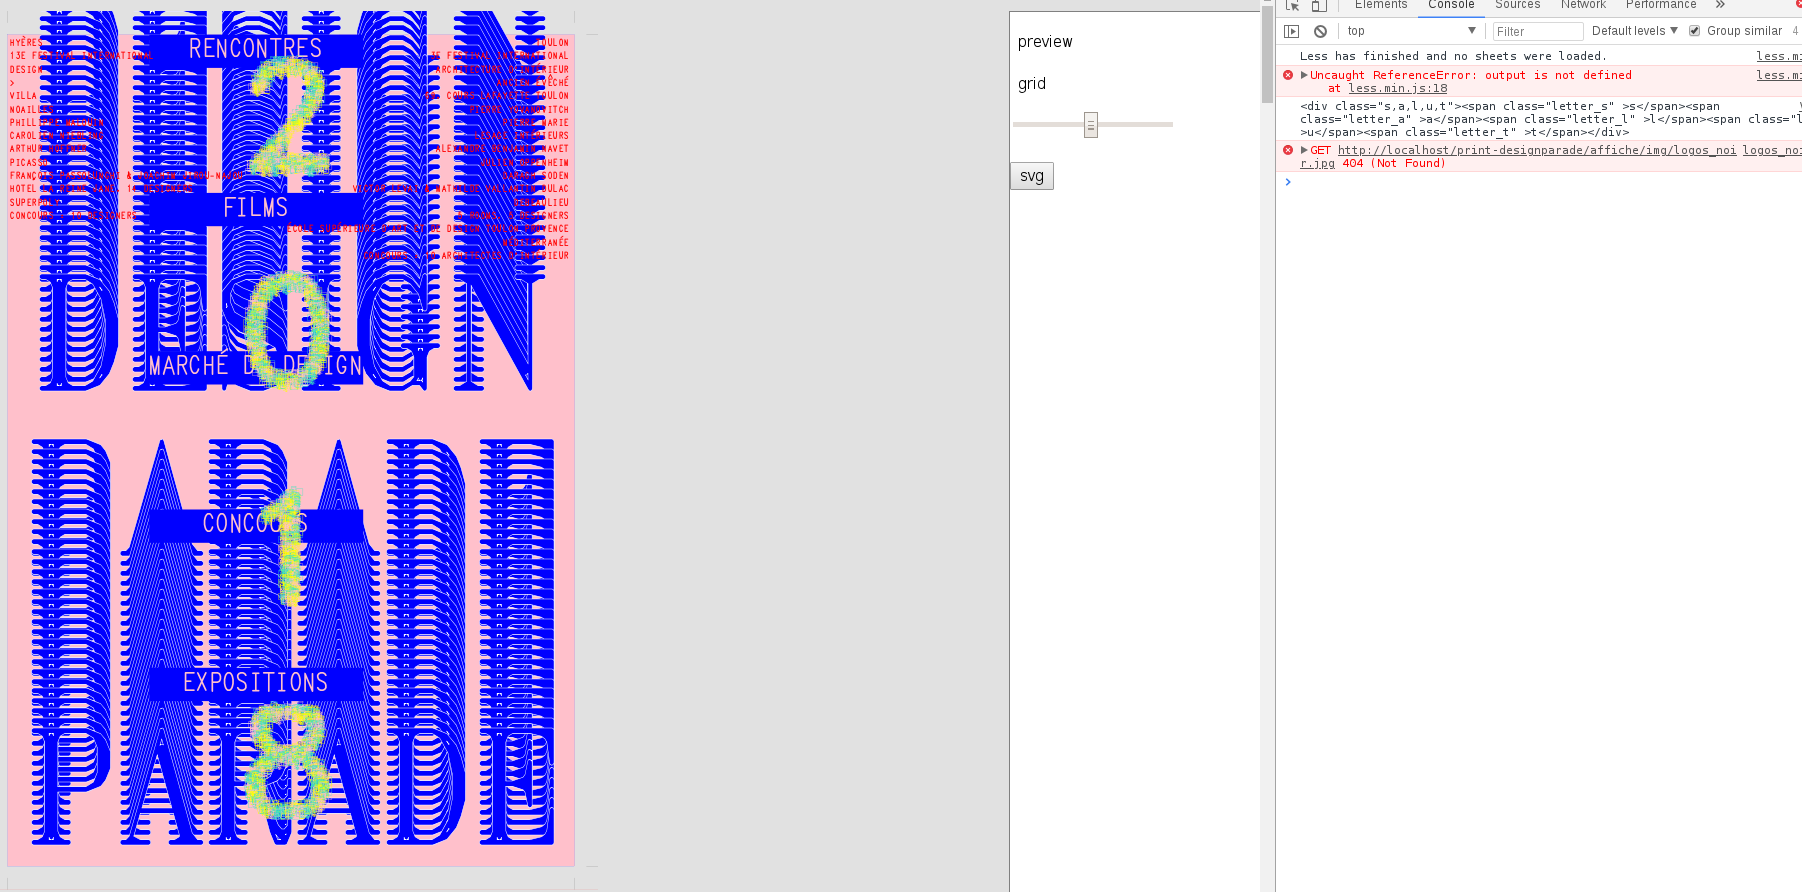Image resolution: width=1802 pixels, height=892 pixels.
Task: Click the GET 404 red error icon
Action: 1288,150
